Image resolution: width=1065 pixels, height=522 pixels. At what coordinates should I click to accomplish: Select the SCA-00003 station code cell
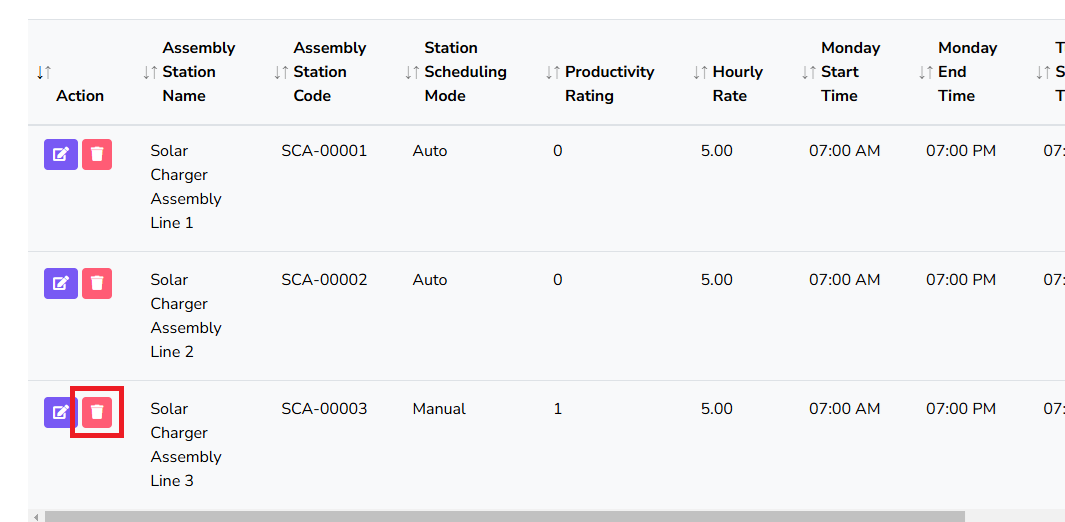324,409
